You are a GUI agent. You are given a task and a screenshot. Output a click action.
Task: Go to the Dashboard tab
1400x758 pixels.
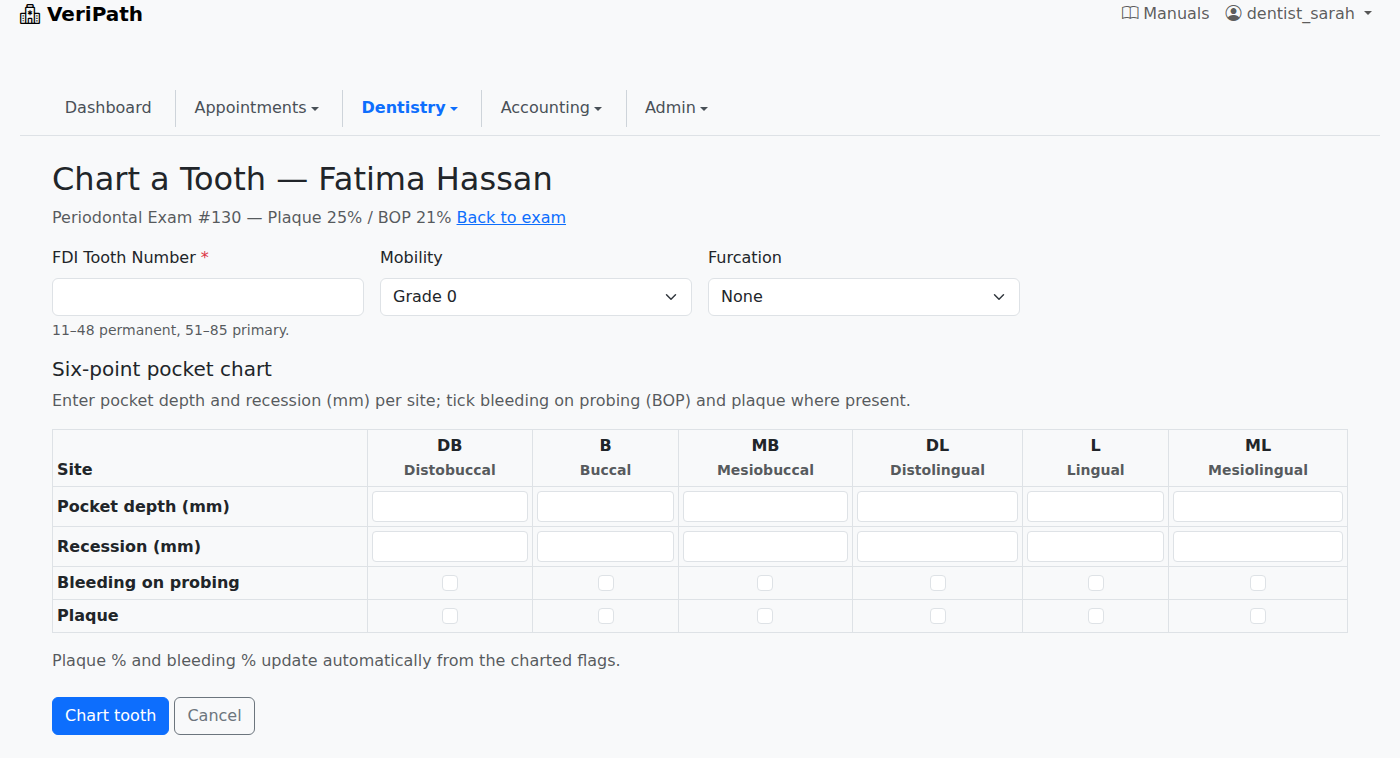pos(108,108)
